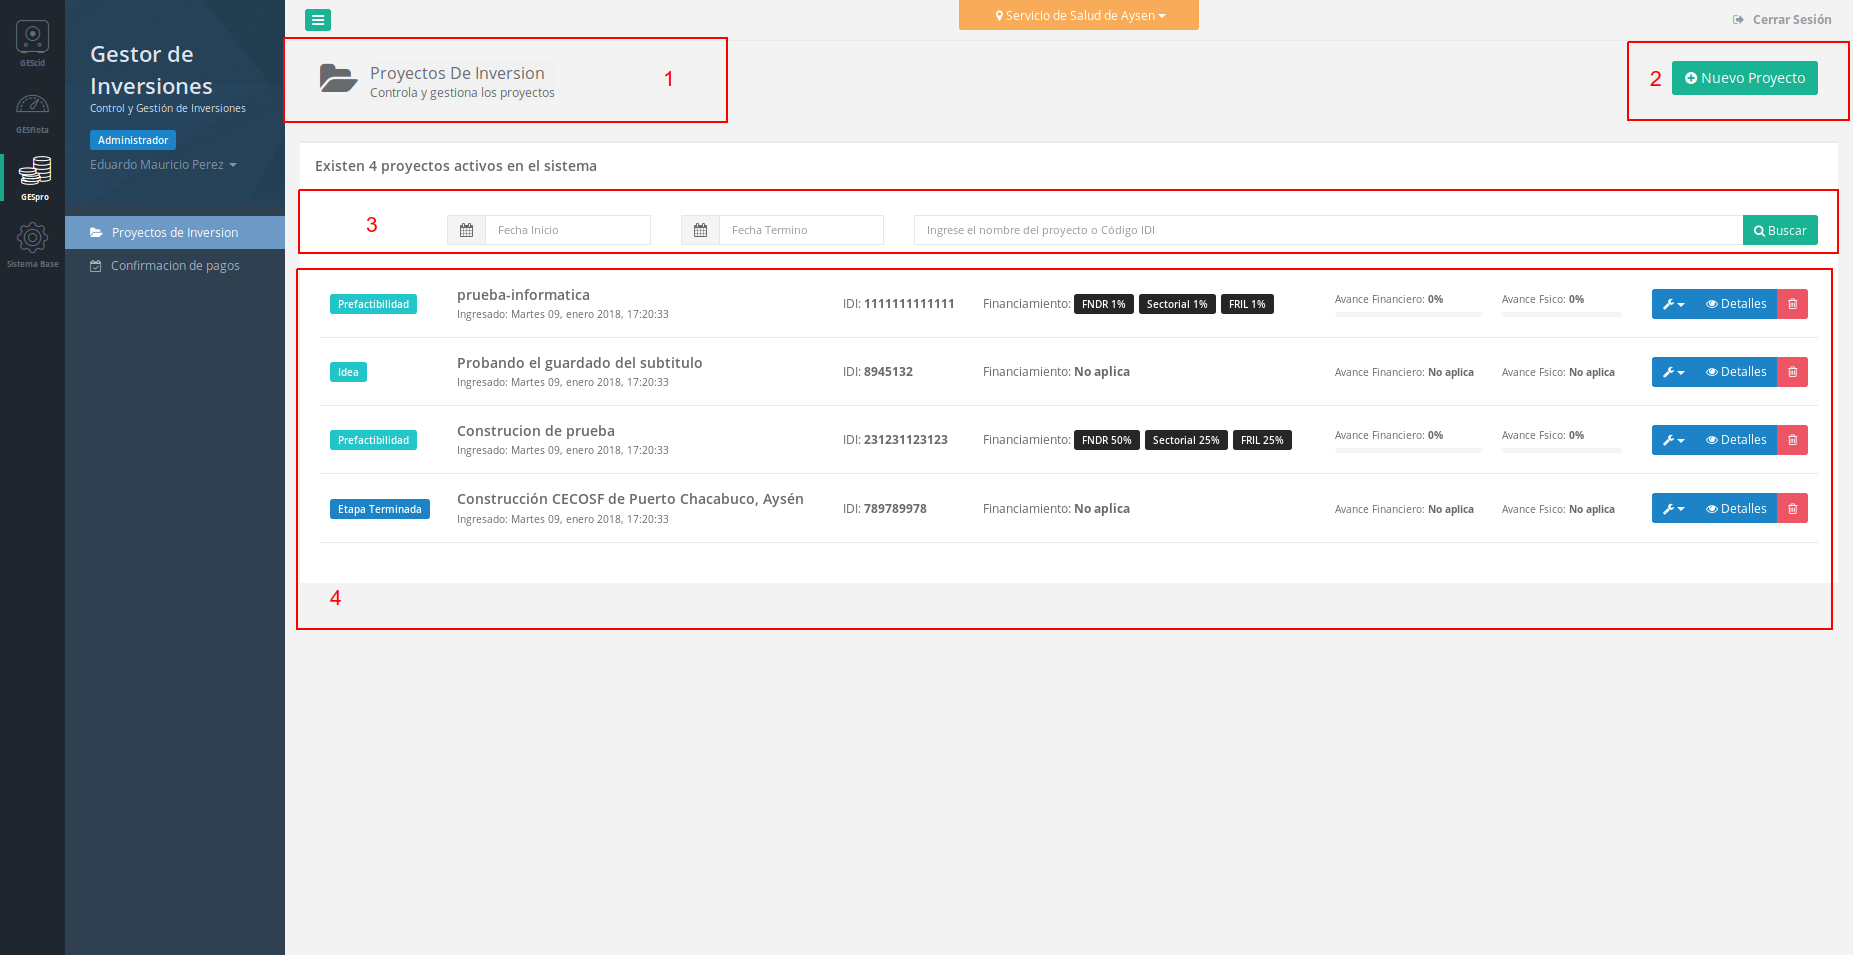Focus the project name or IDI search field
Image resolution: width=1853 pixels, height=955 pixels.
click(x=1327, y=230)
